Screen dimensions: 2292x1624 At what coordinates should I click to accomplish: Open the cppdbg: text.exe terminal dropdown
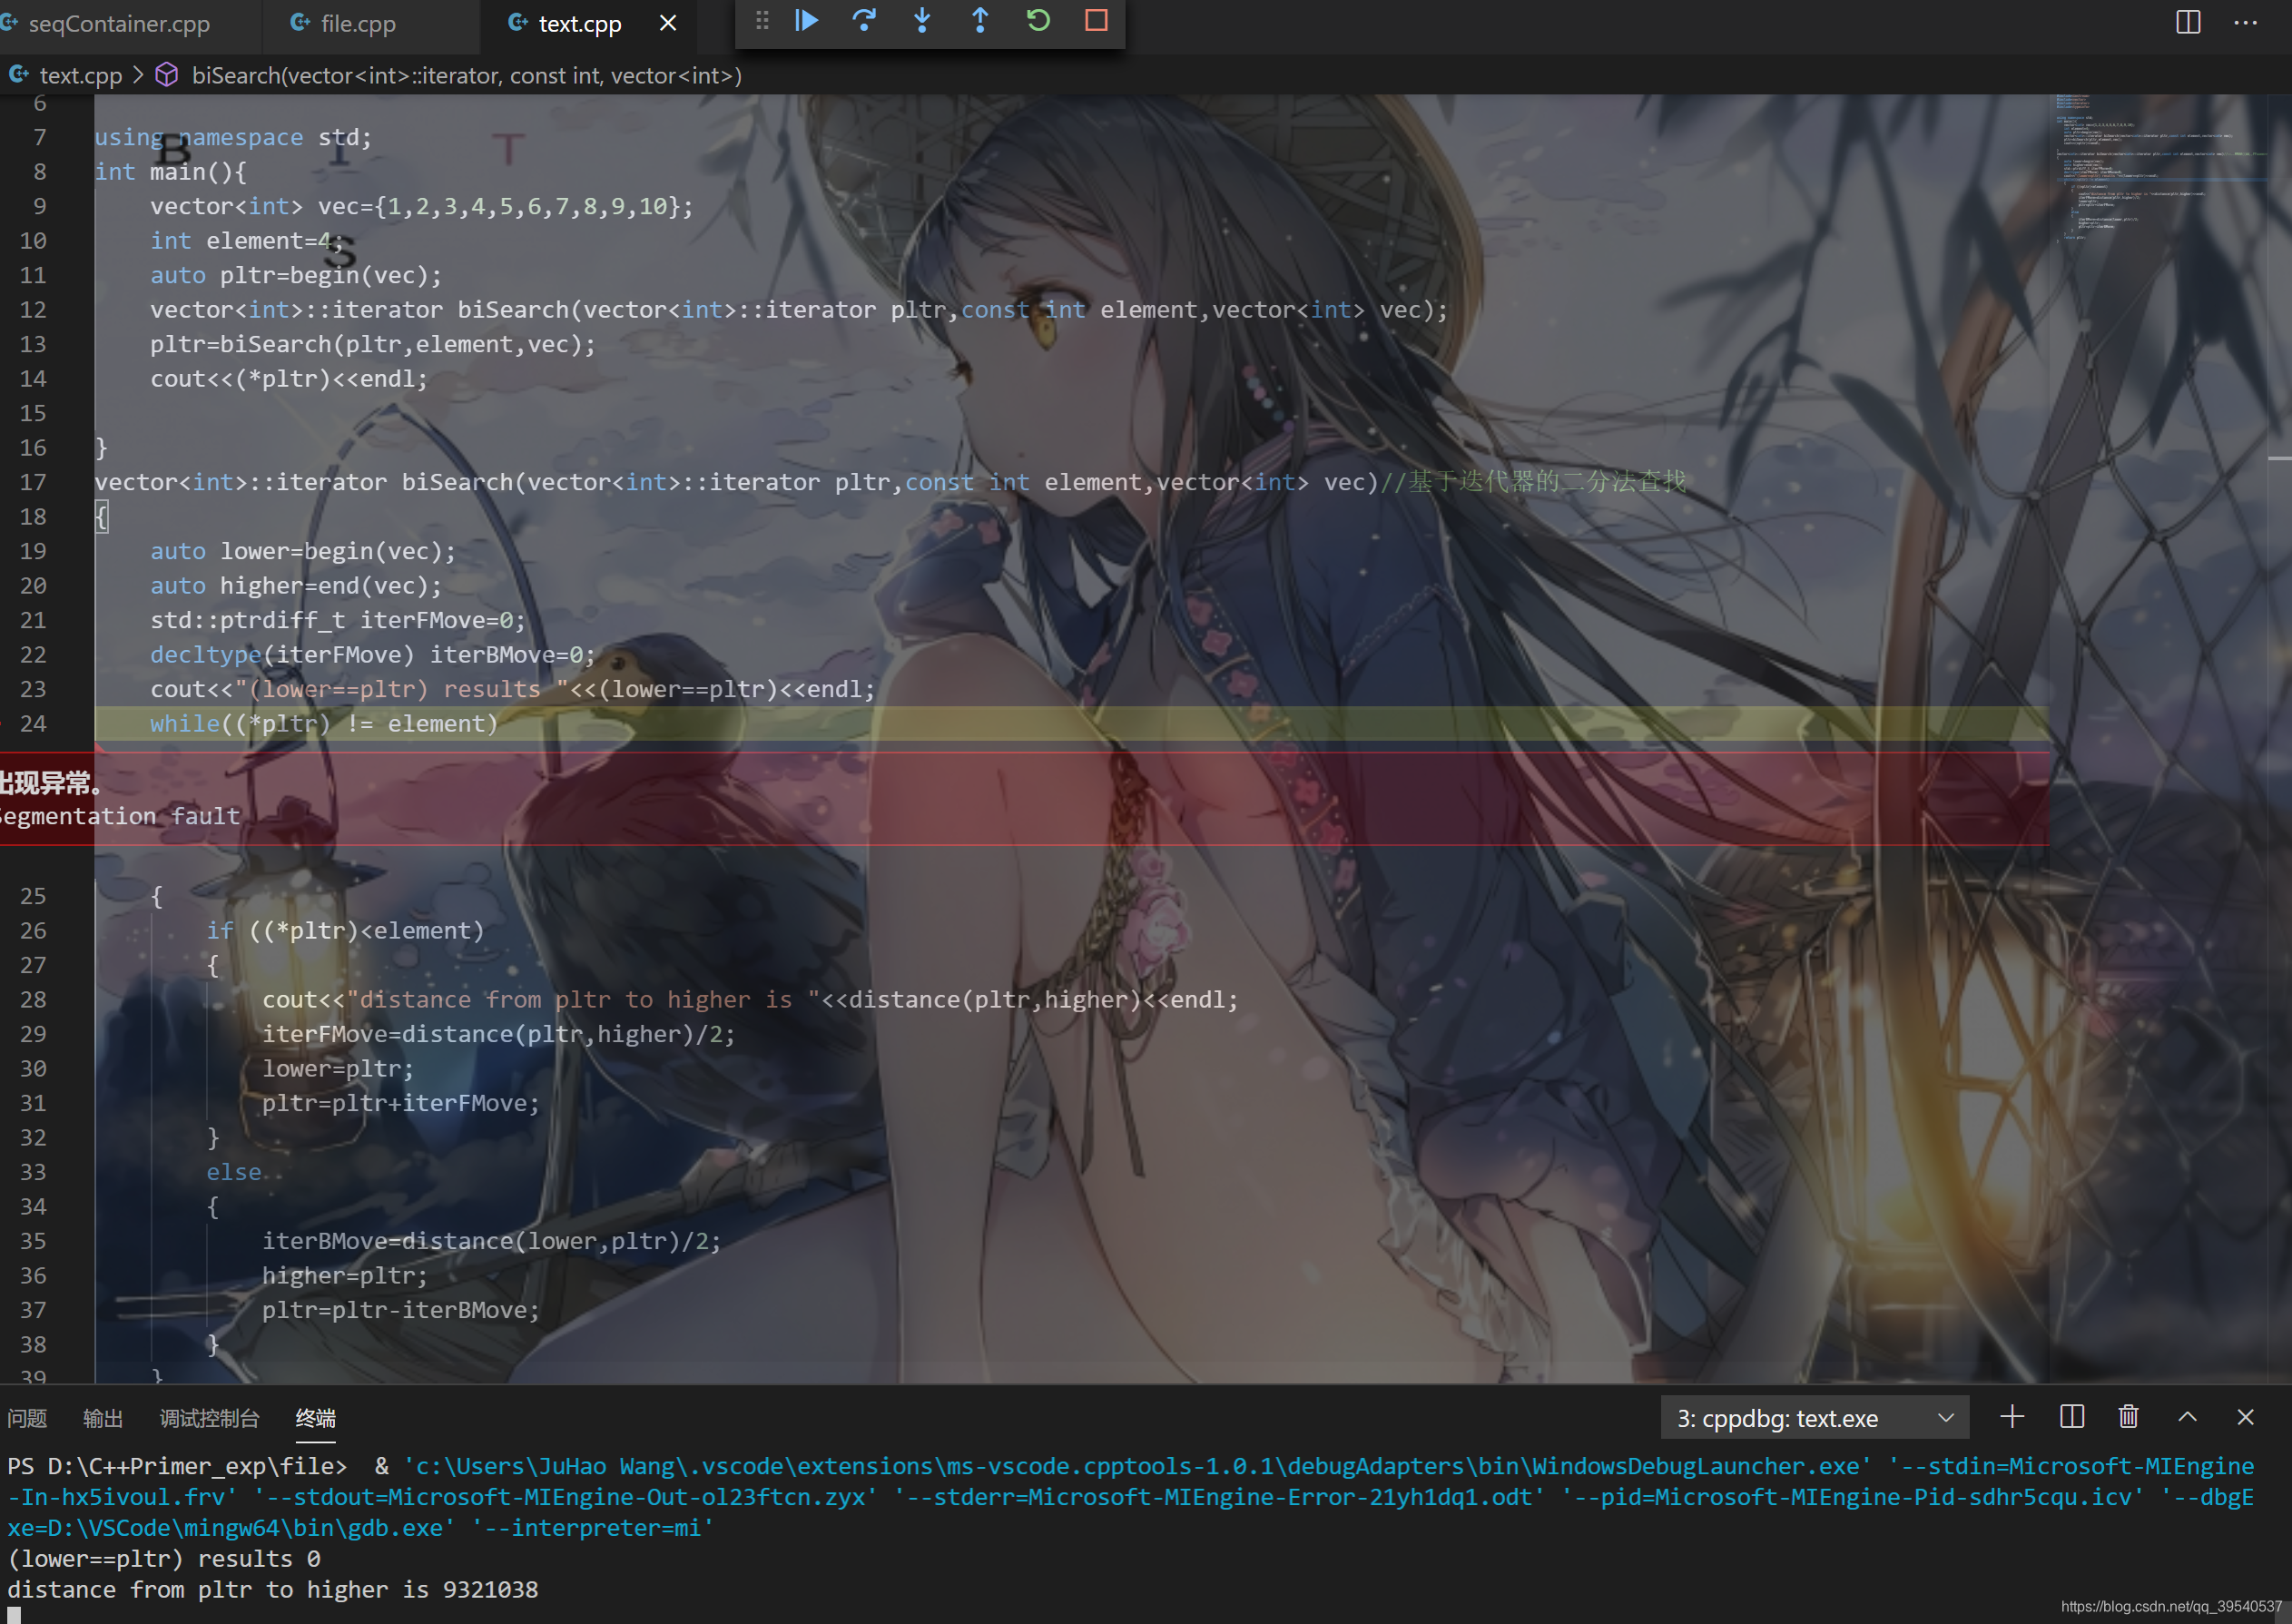tap(1814, 1418)
